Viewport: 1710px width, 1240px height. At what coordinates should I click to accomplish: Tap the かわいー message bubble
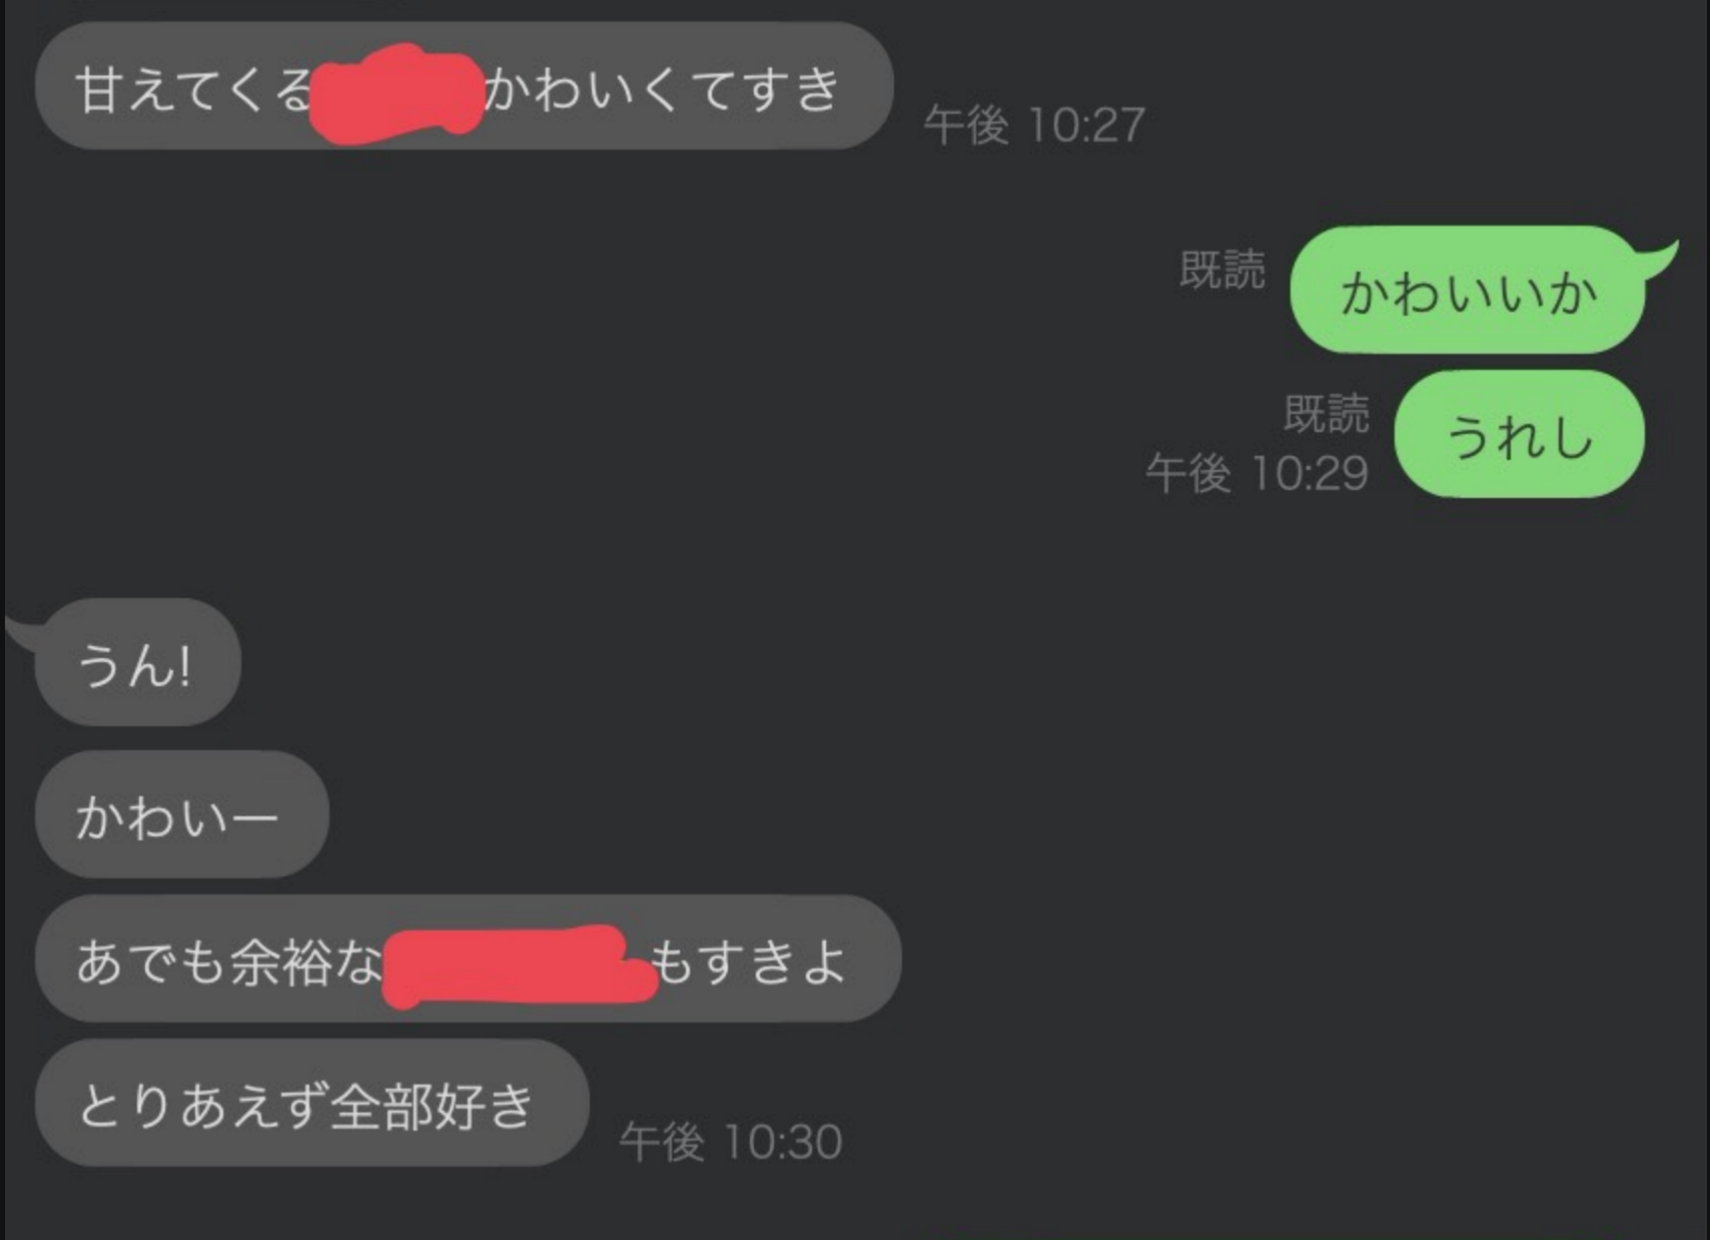(x=182, y=815)
